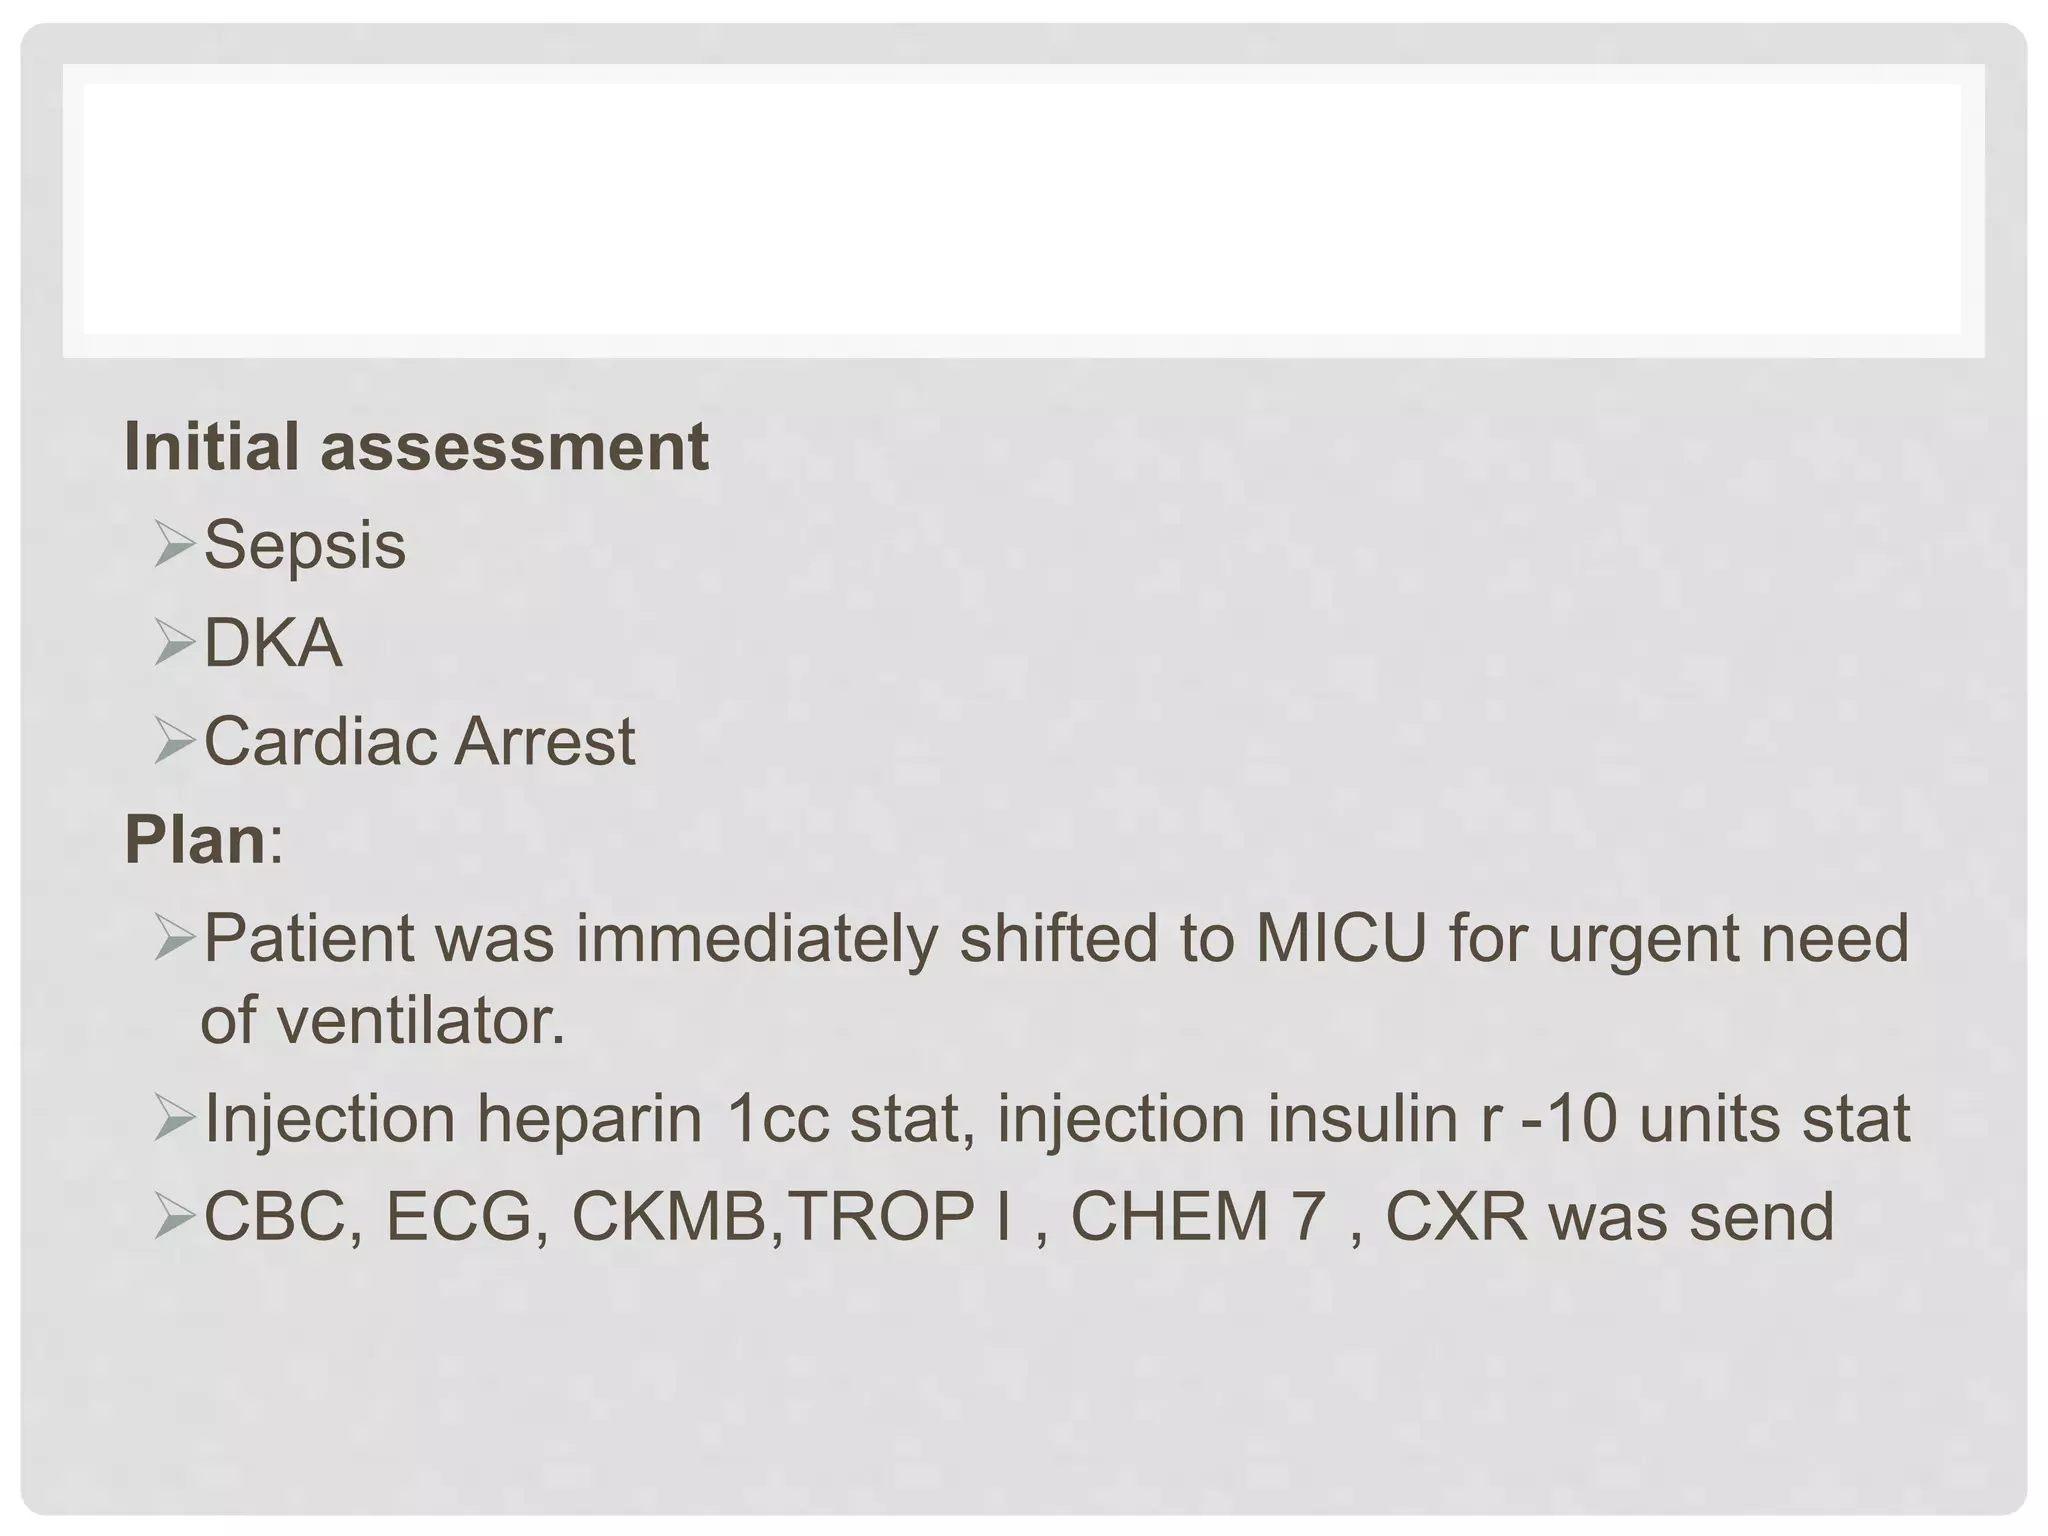Viewport: 2048px width, 1536px height.
Task: Click the 'Plan' heading text
Action: (x=196, y=840)
